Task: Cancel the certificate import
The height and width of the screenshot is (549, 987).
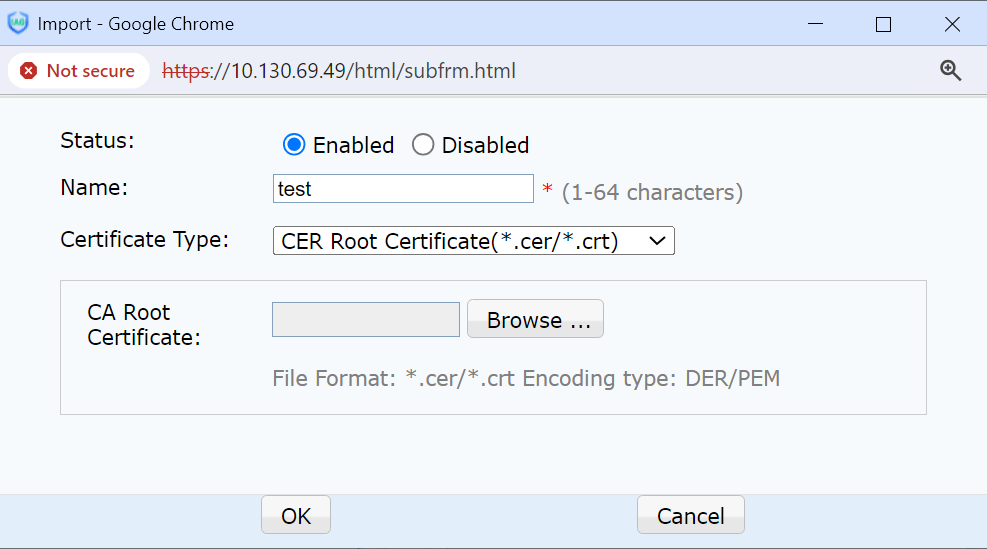Action: (x=690, y=515)
